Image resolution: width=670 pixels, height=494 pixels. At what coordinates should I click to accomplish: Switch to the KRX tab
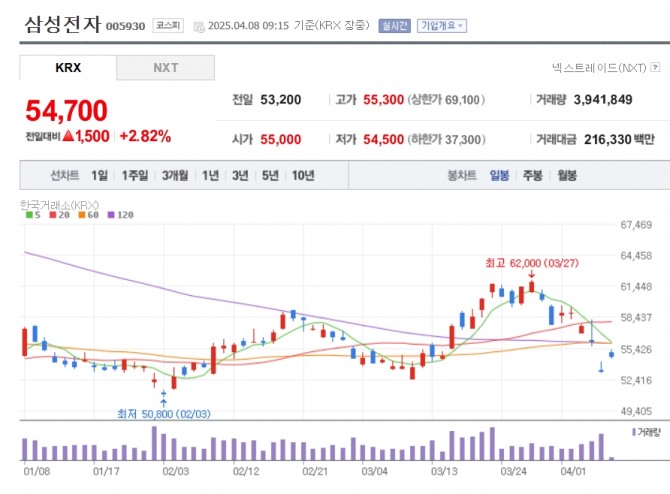(68, 68)
